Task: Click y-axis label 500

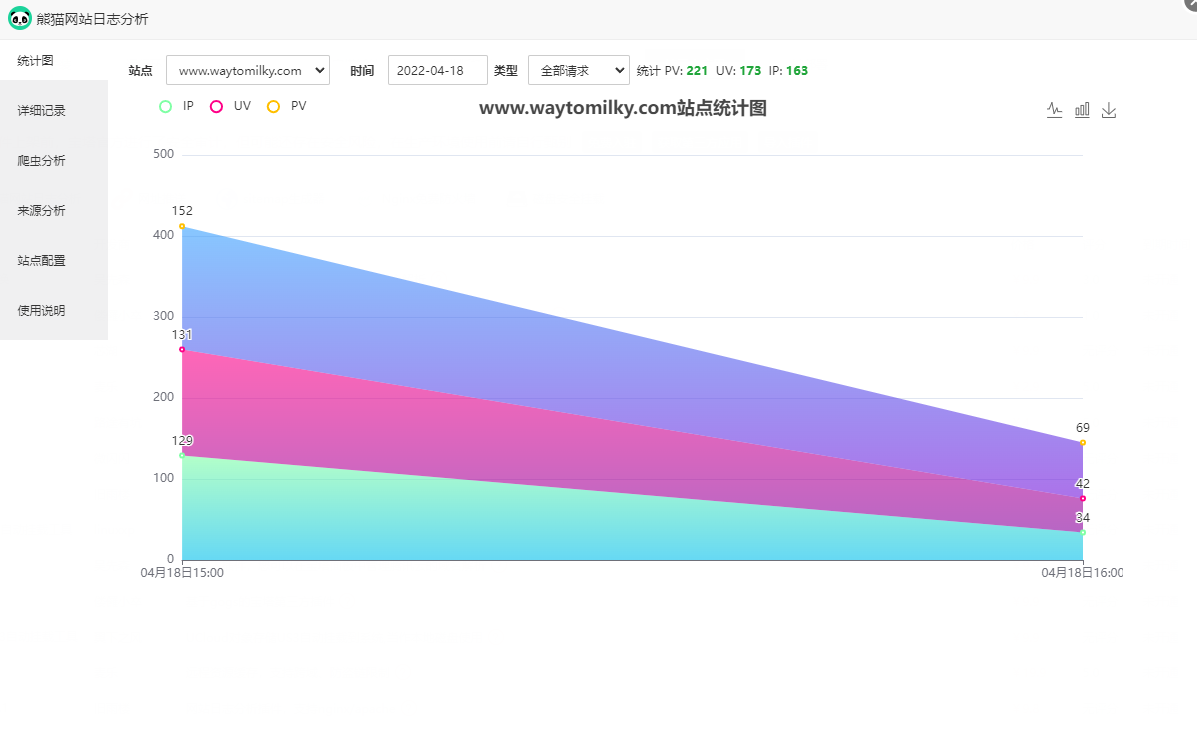Action: (163, 154)
